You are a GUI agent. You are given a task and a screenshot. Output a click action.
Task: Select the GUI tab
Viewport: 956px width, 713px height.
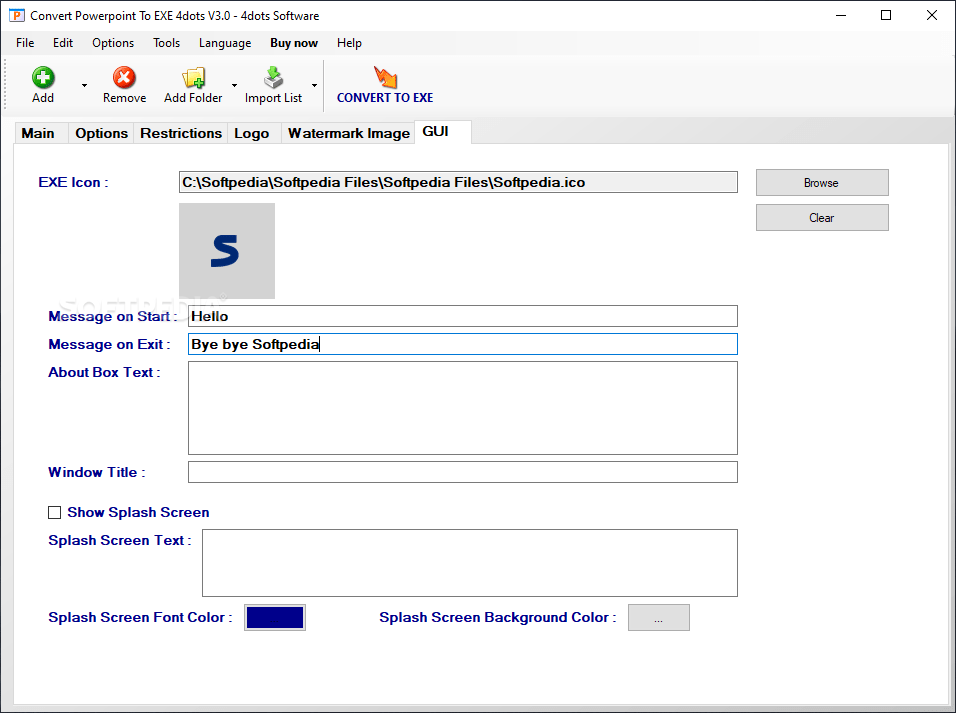coord(443,132)
